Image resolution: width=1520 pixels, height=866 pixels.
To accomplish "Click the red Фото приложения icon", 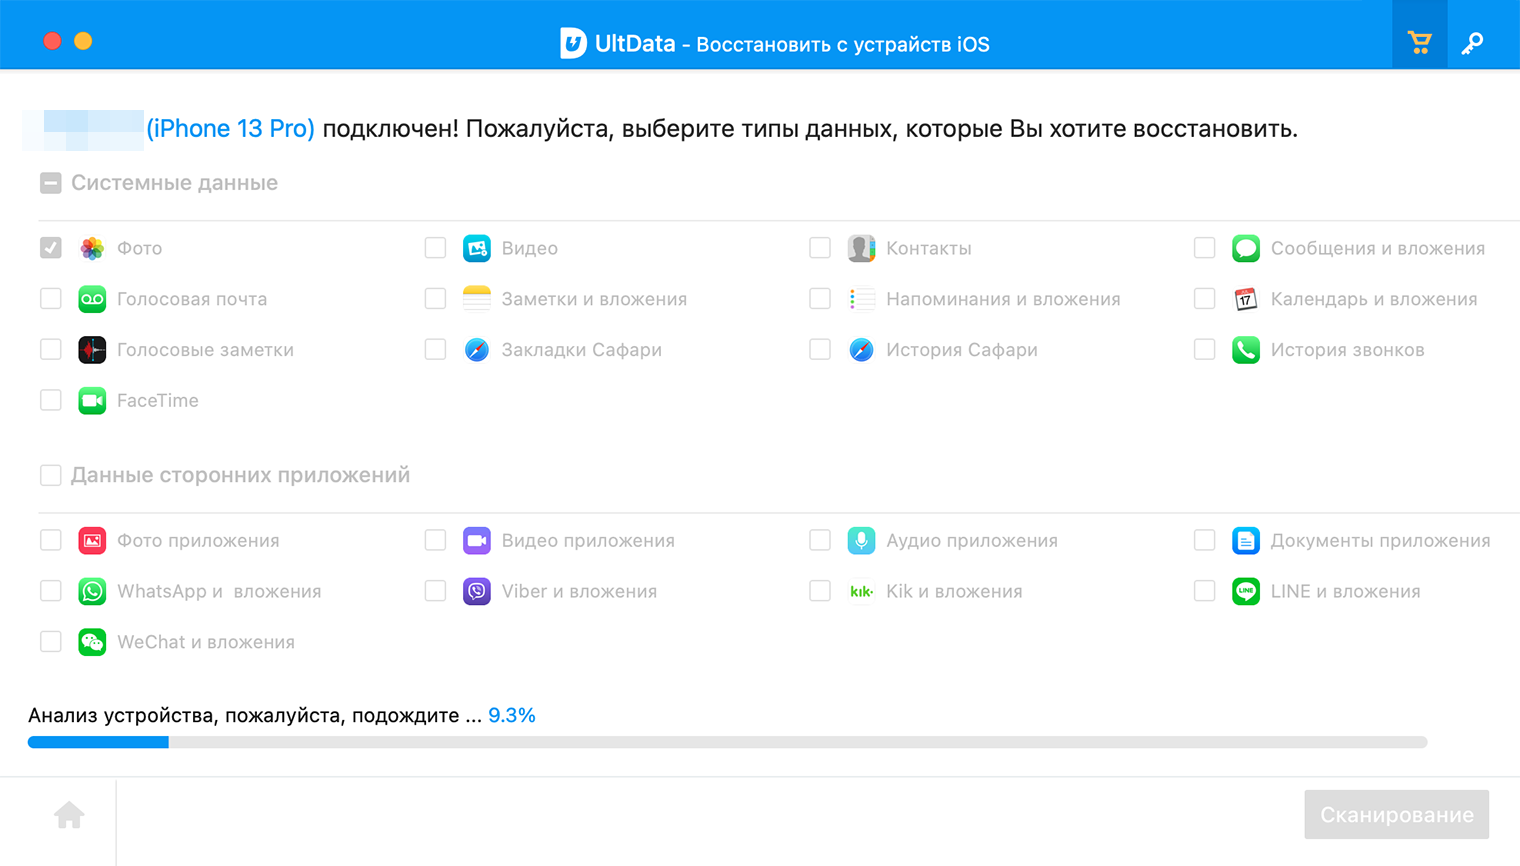I will 92,541.
